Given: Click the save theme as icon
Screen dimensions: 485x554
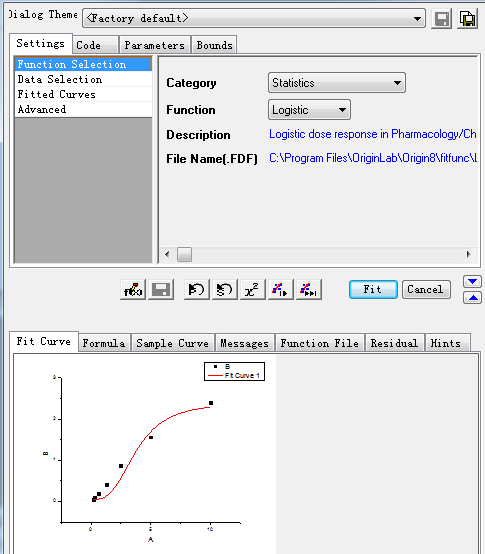Looking at the screenshot, I should pyautogui.click(x=467, y=19).
